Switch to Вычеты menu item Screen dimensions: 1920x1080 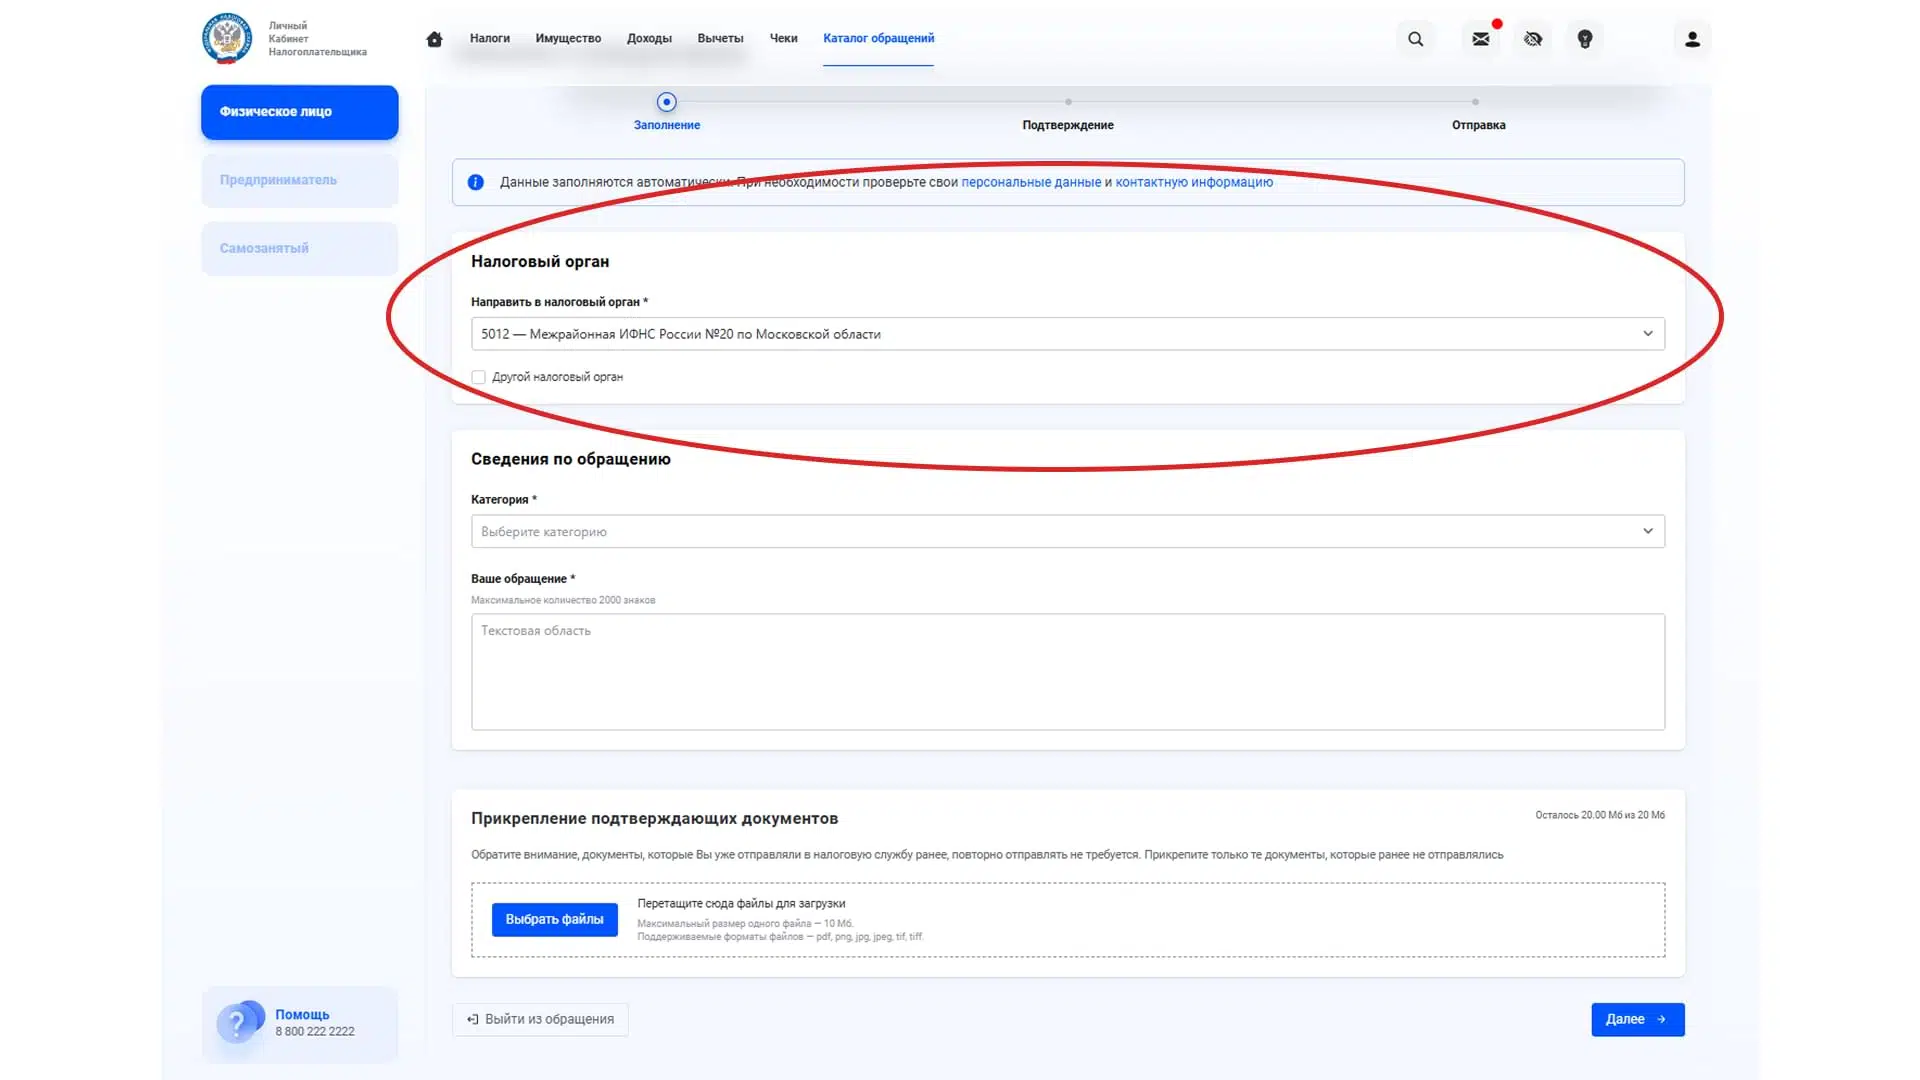pyautogui.click(x=720, y=38)
